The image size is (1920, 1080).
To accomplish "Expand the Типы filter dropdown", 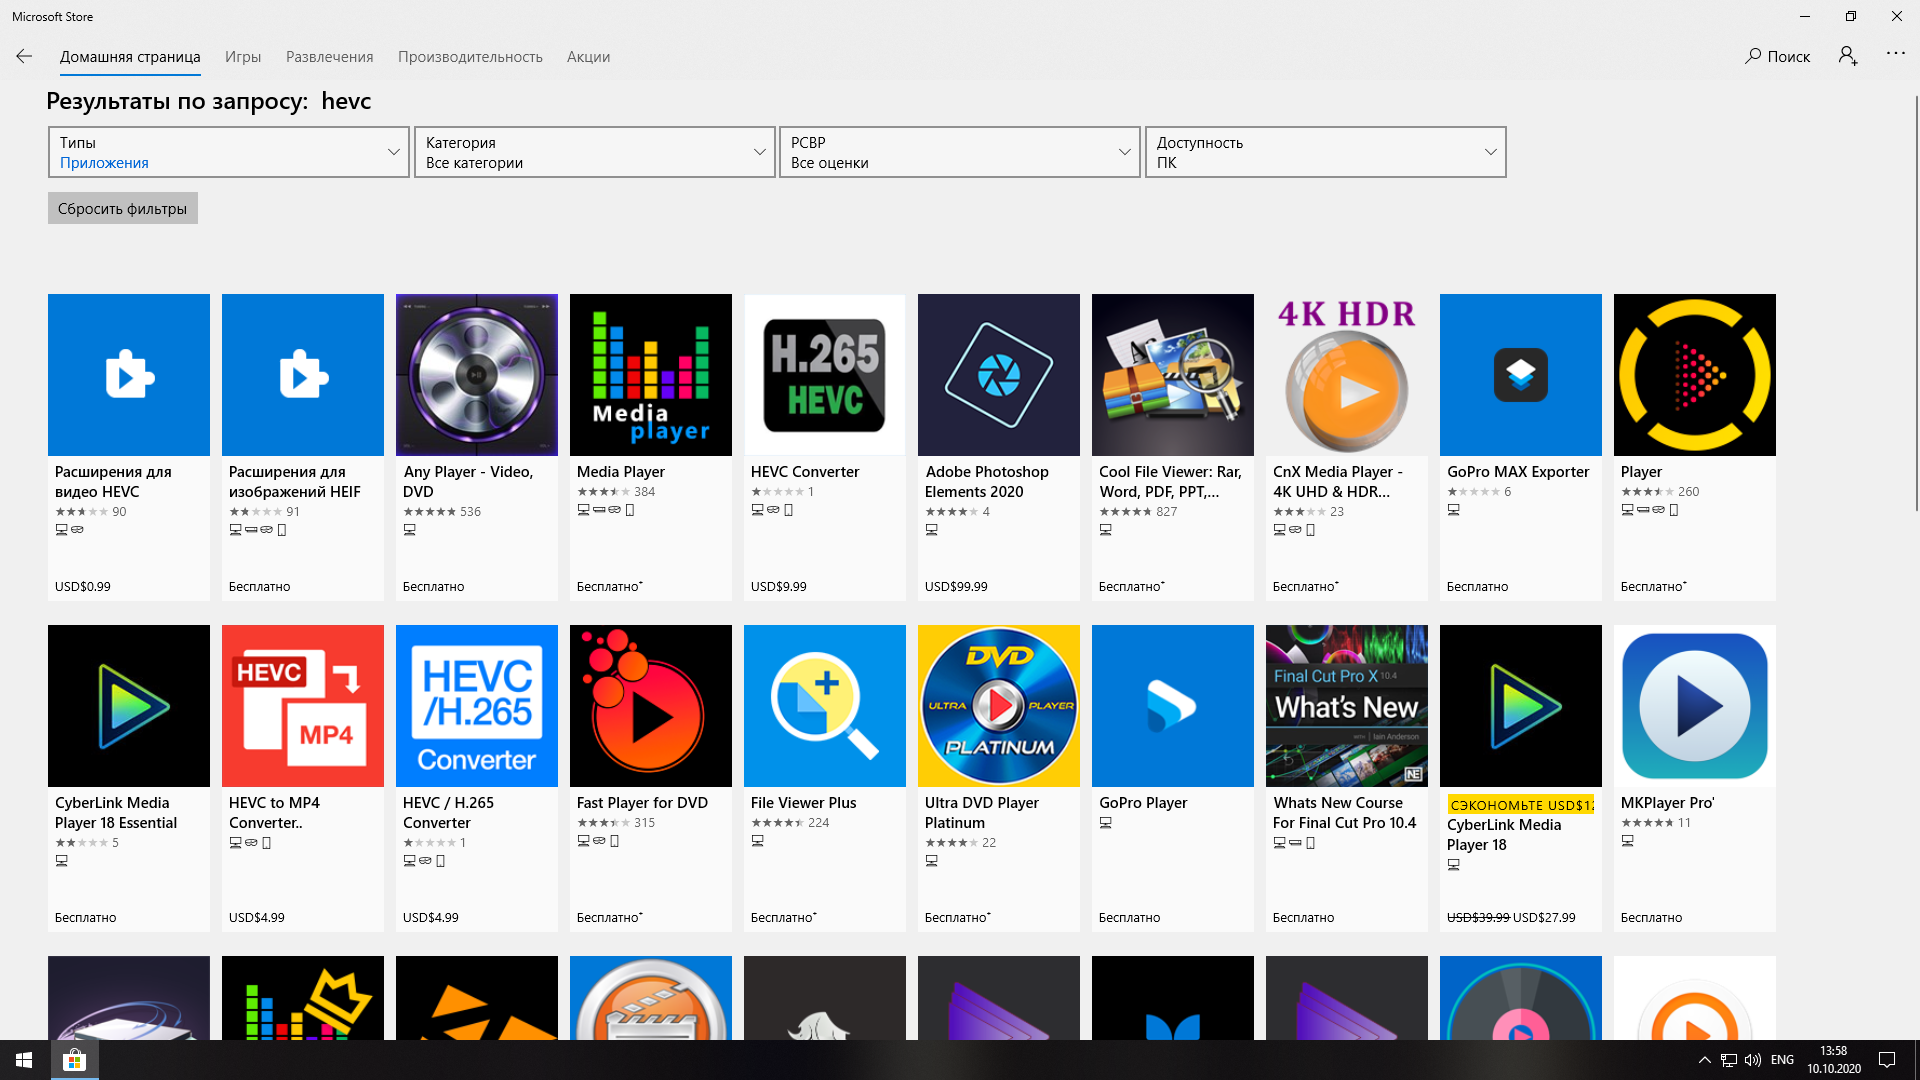I will point(228,152).
